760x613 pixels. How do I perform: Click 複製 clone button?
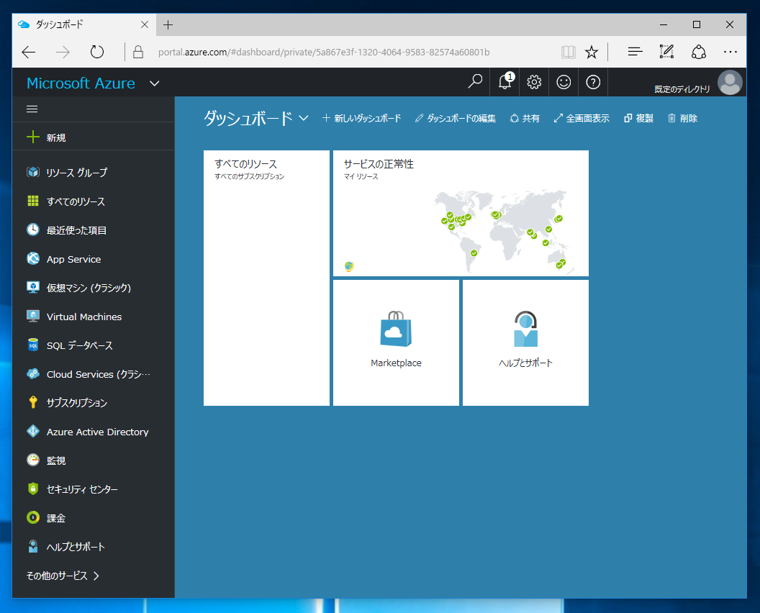click(638, 118)
